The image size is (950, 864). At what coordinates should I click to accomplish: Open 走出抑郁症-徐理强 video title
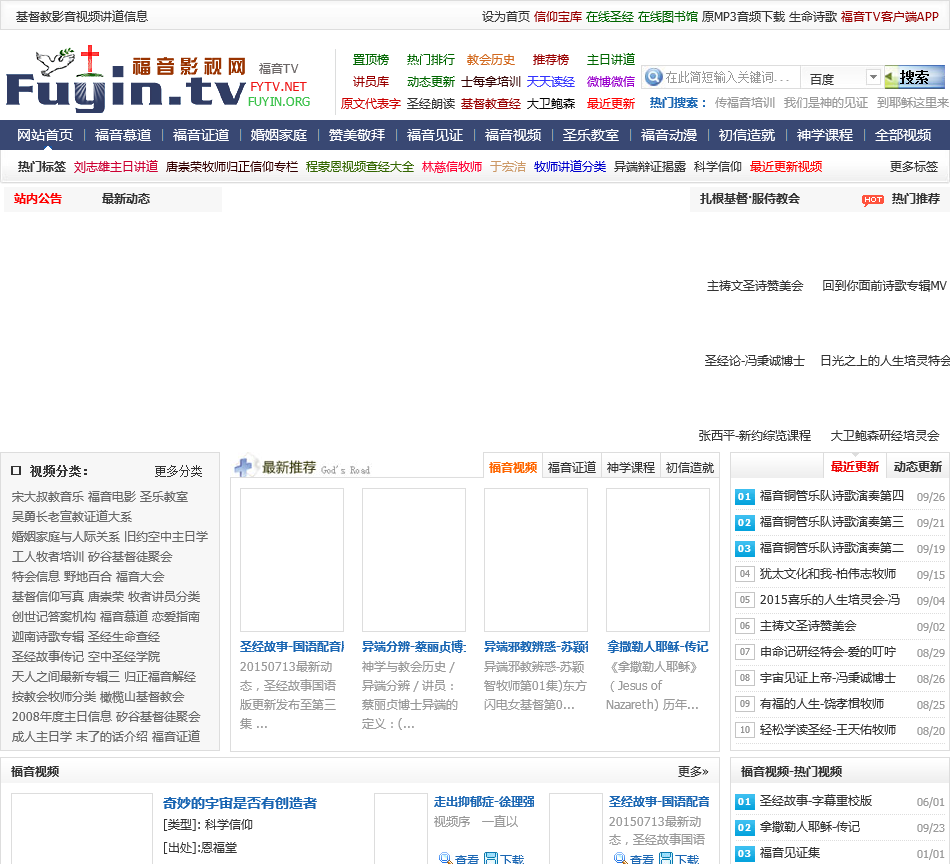(x=484, y=802)
